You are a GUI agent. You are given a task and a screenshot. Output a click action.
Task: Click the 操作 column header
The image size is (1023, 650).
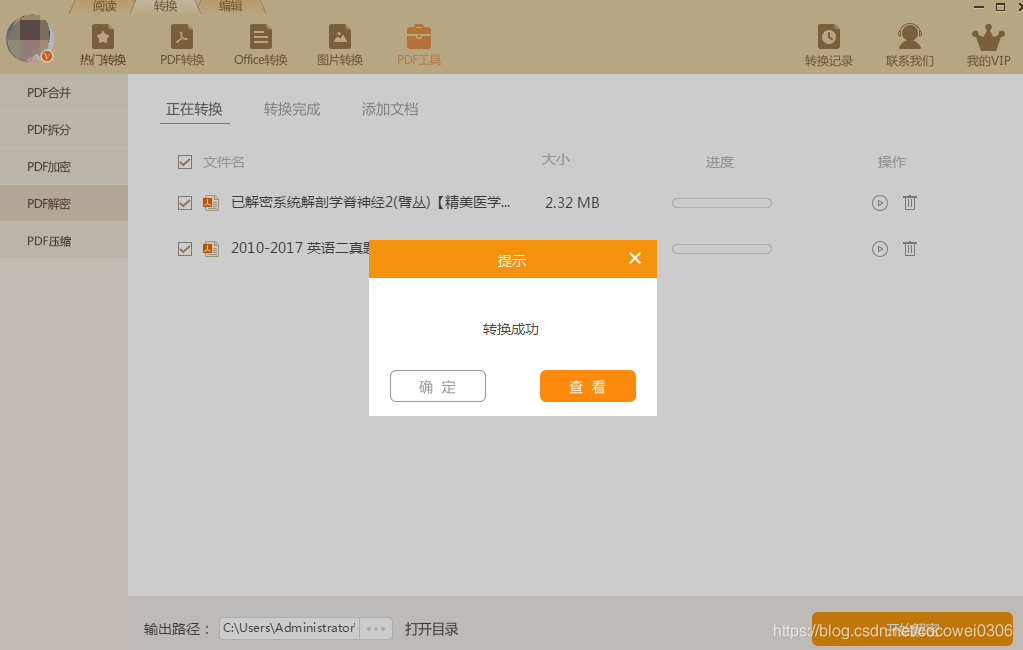point(892,162)
